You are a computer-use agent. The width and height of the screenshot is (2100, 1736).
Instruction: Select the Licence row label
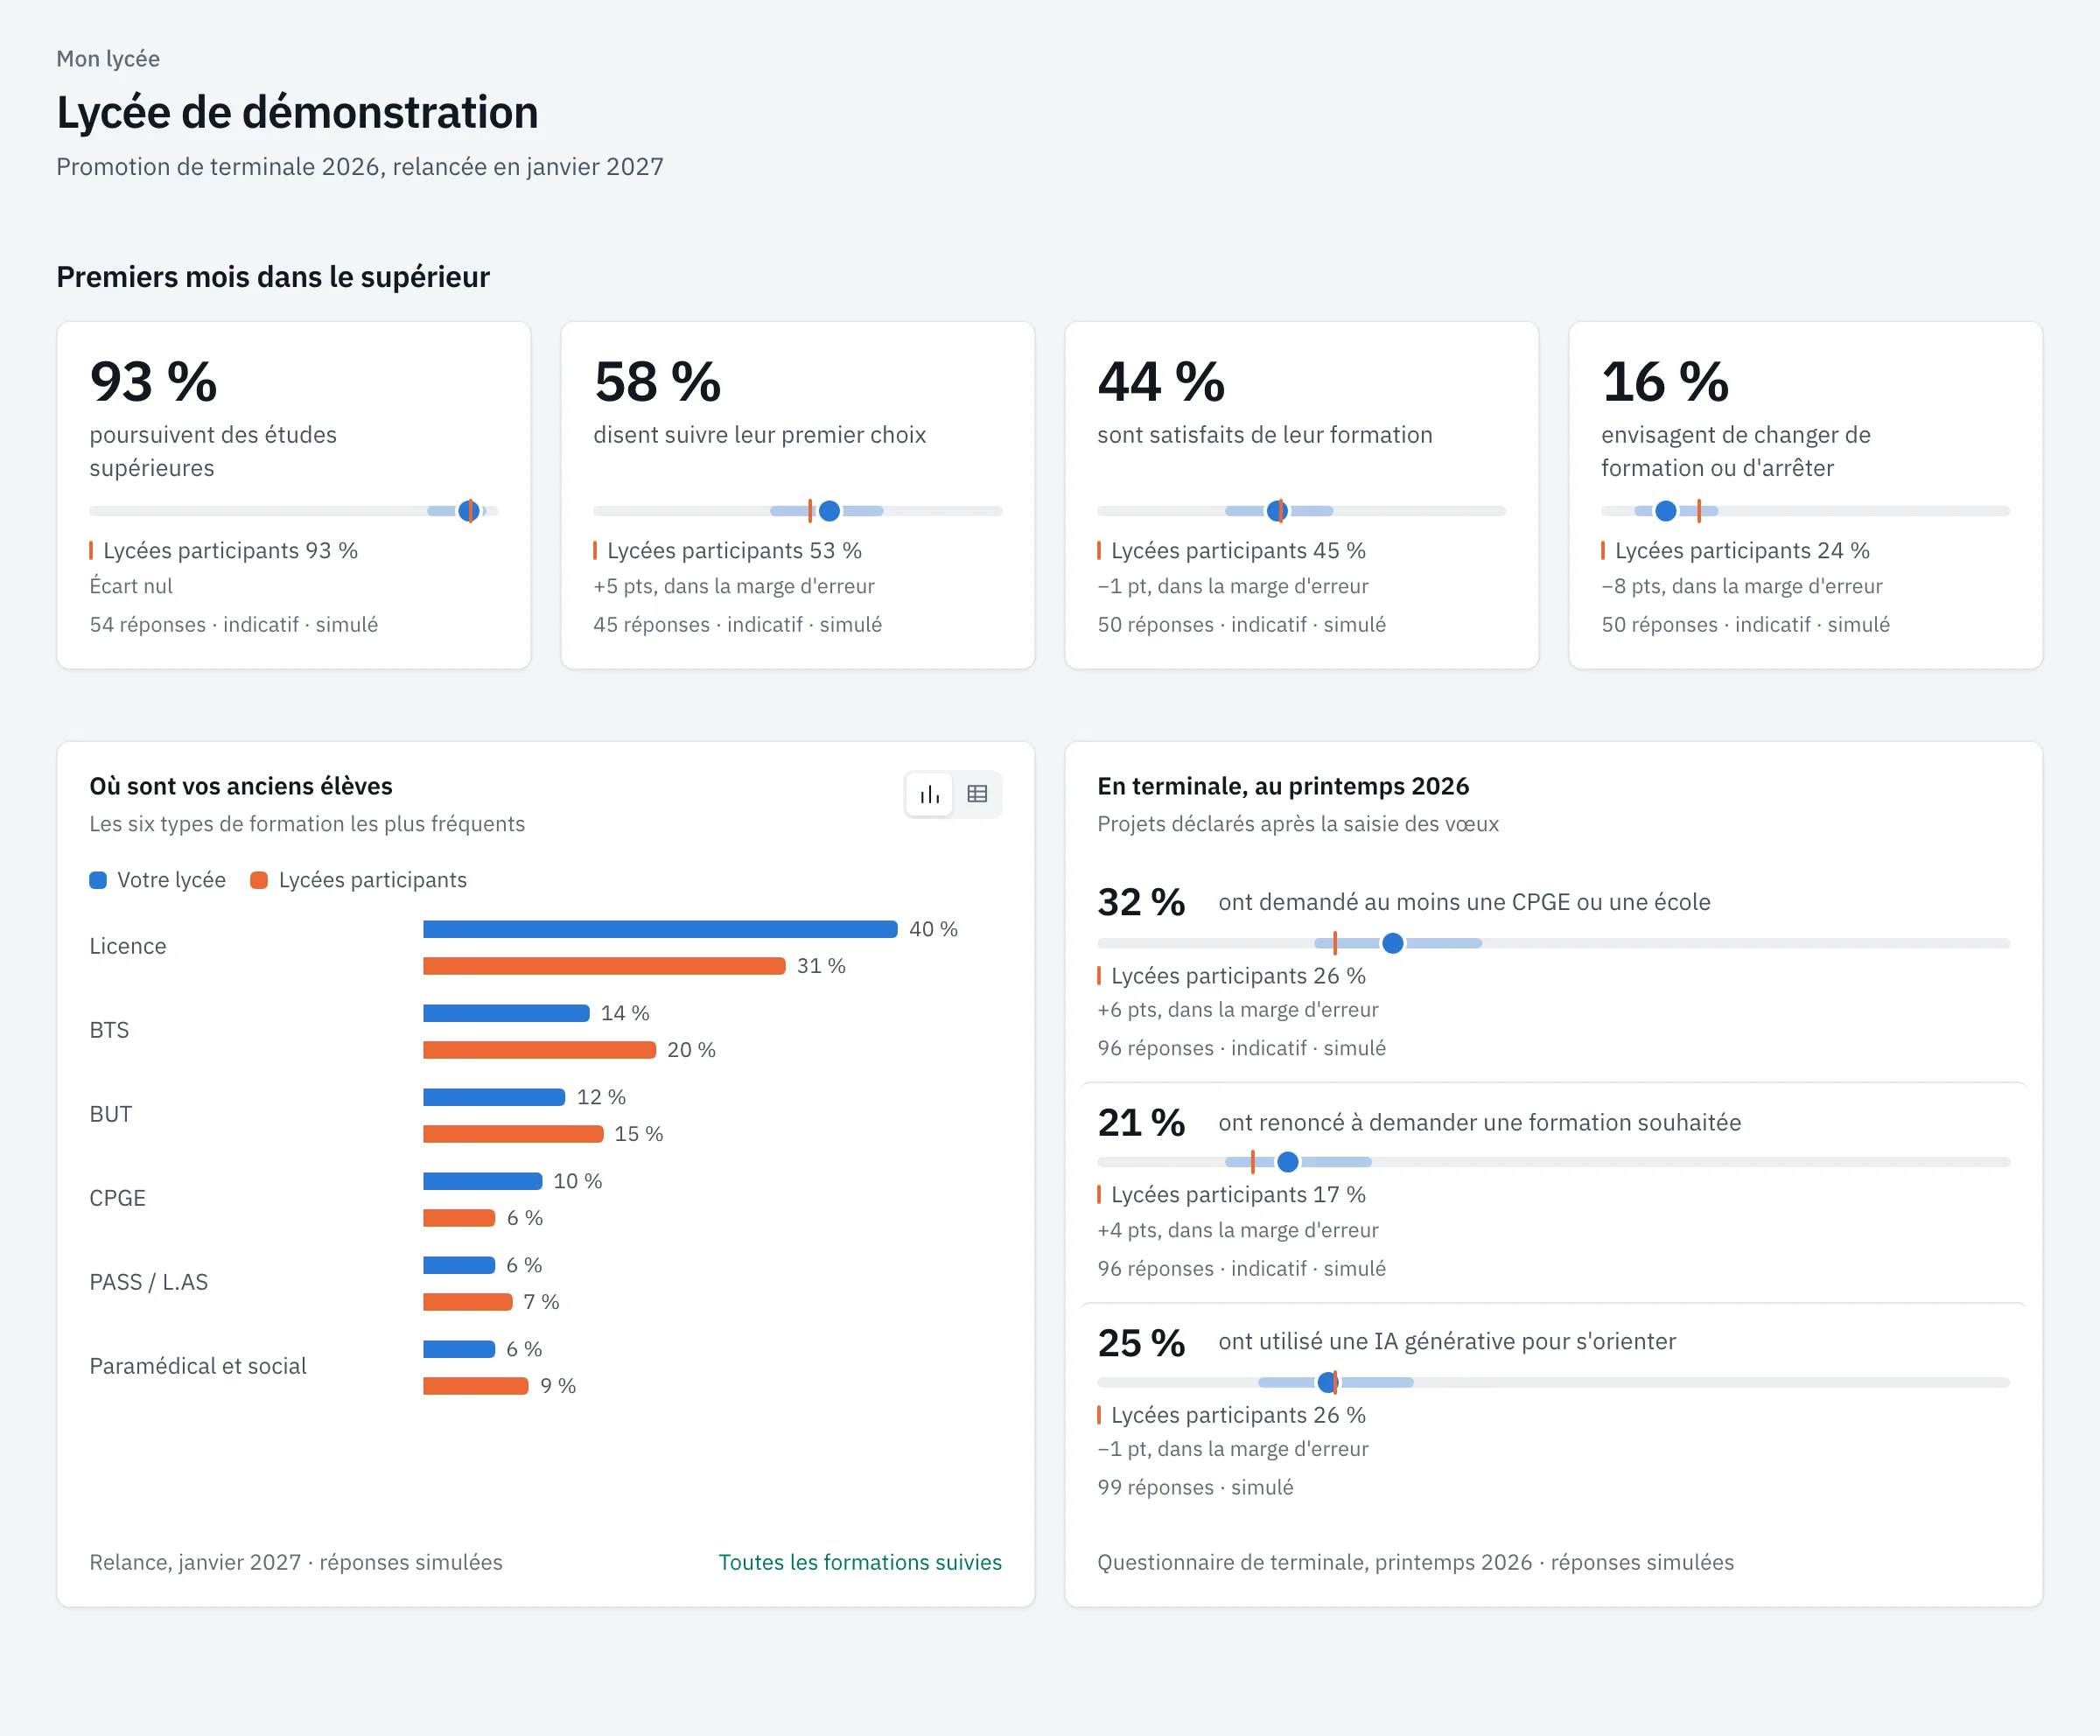click(128, 946)
